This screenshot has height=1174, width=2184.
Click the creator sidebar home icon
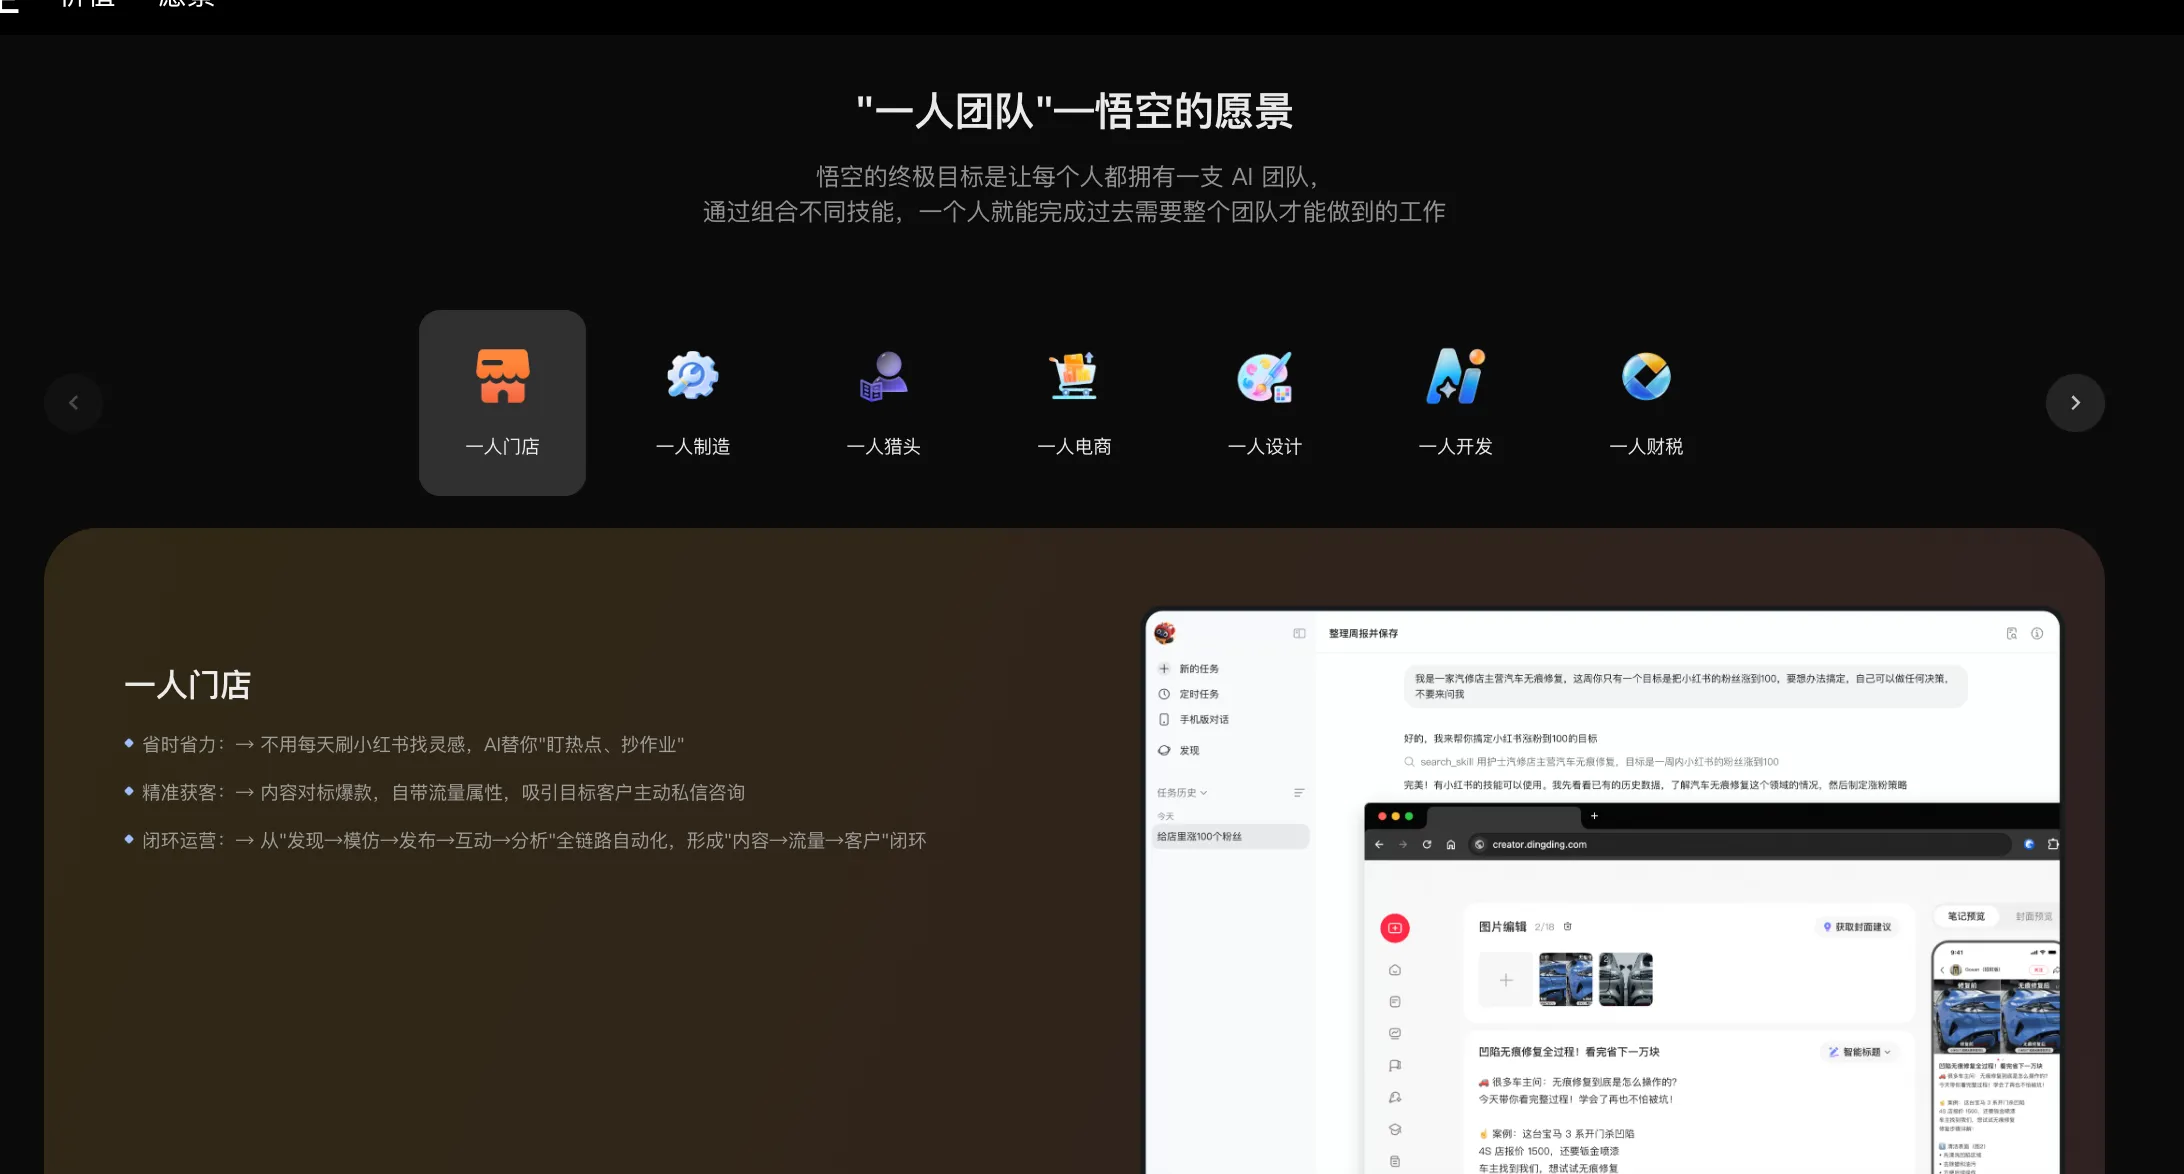(1395, 970)
